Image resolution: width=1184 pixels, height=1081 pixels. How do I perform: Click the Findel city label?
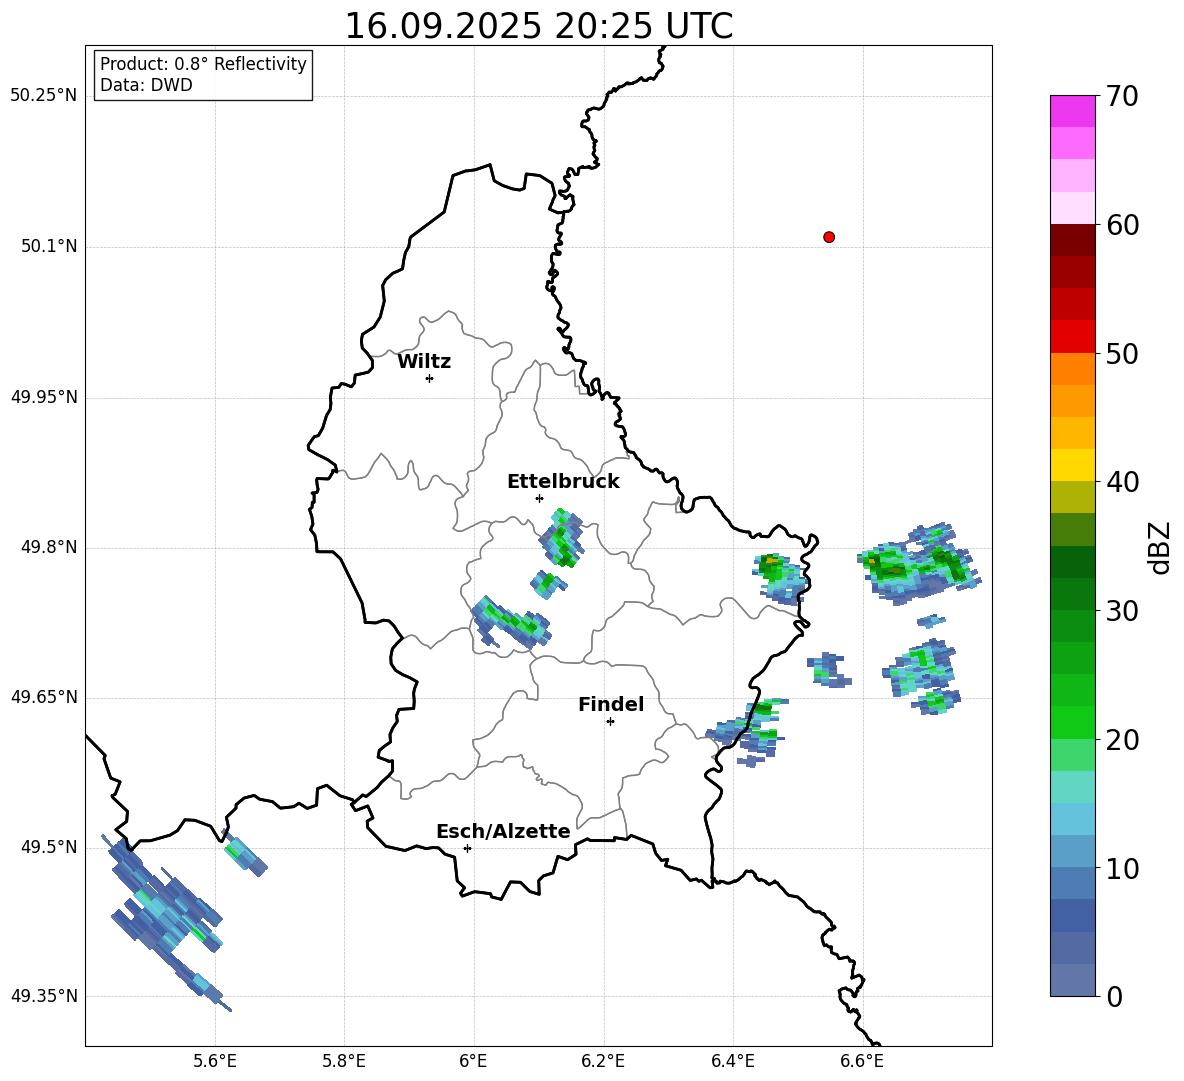pyautogui.click(x=611, y=704)
